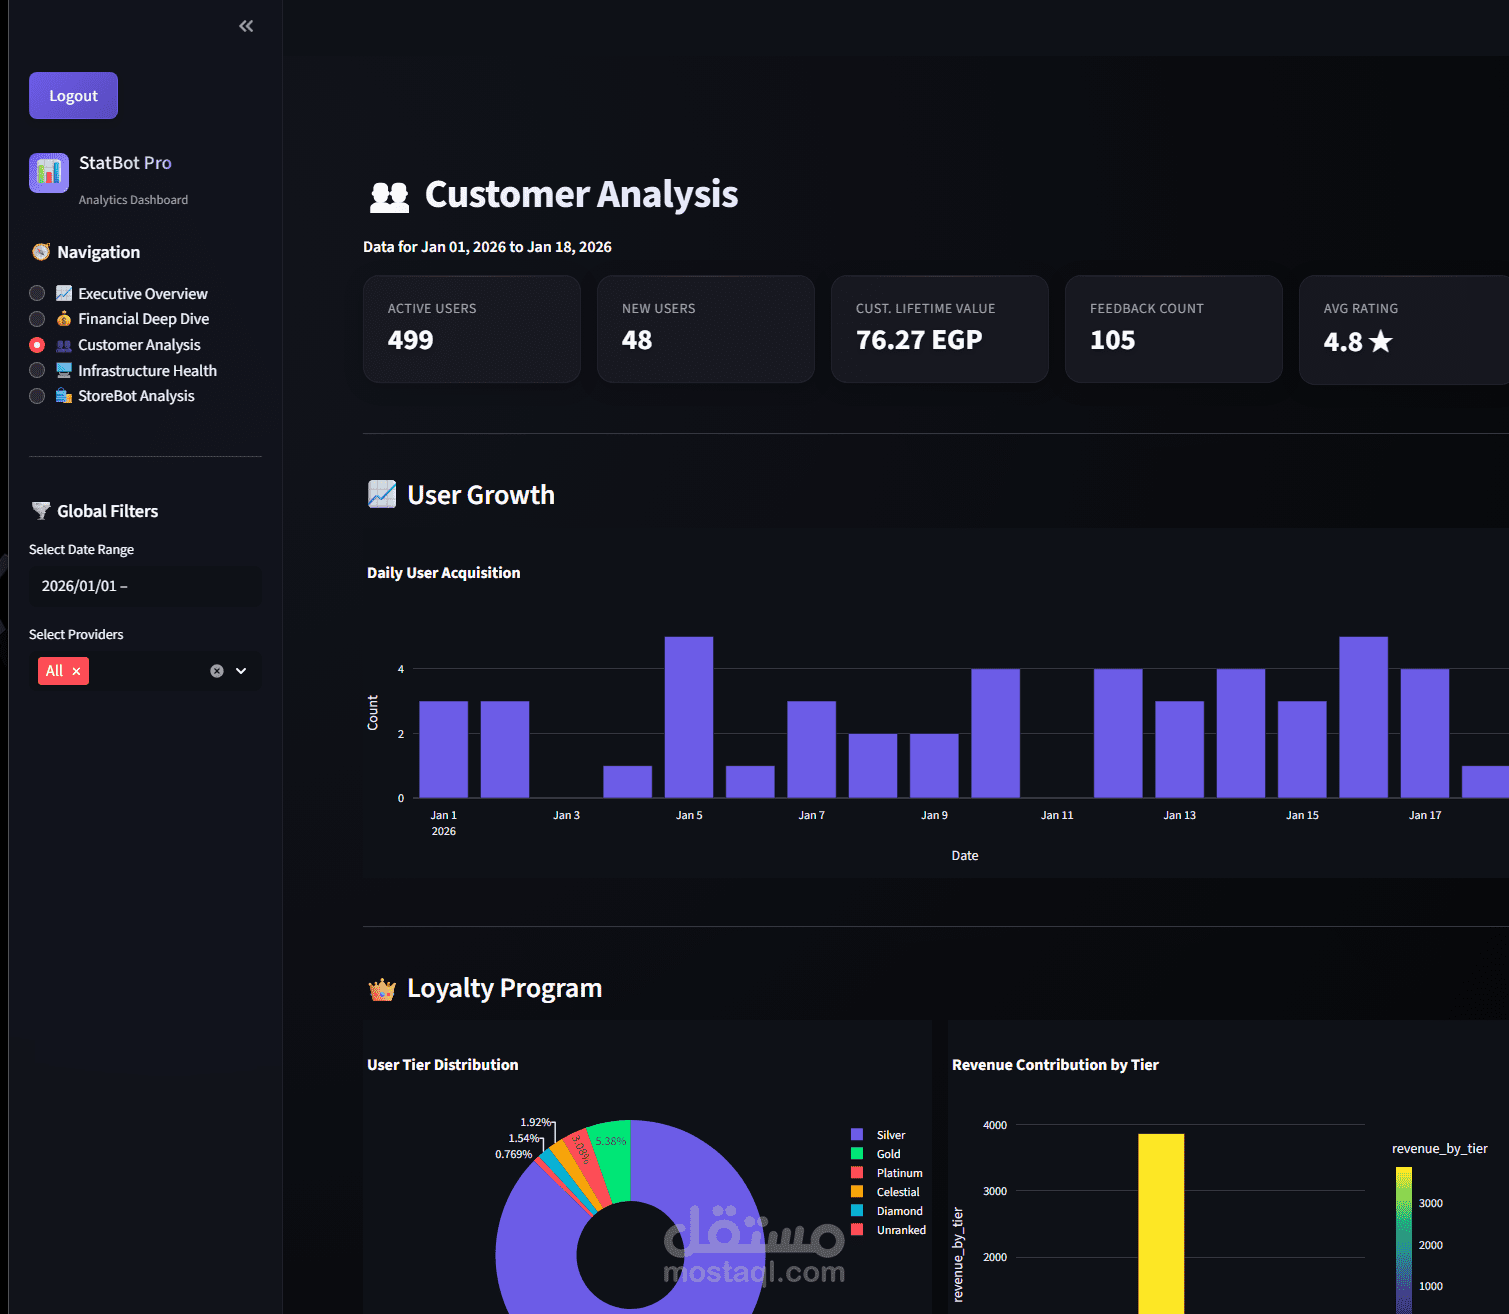The height and width of the screenshot is (1314, 1509).
Task: Click the StoreBot Analysis shop icon
Action: (x=64, y=396)
